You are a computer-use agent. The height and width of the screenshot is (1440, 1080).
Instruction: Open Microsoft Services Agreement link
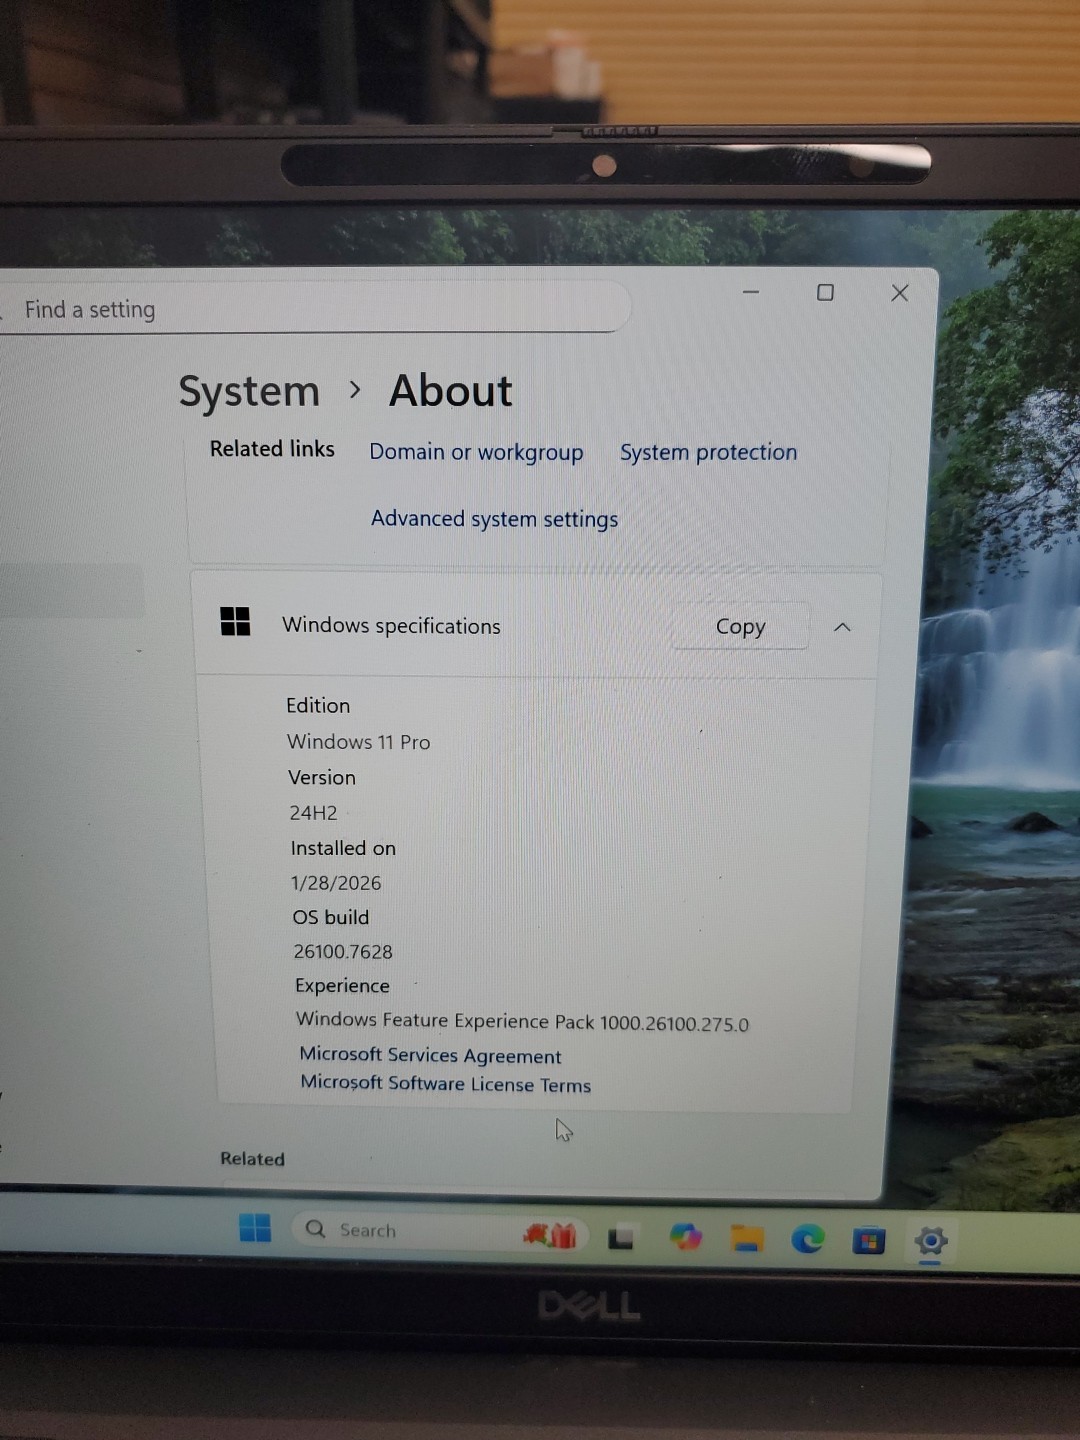click(x=430, y=1055)
